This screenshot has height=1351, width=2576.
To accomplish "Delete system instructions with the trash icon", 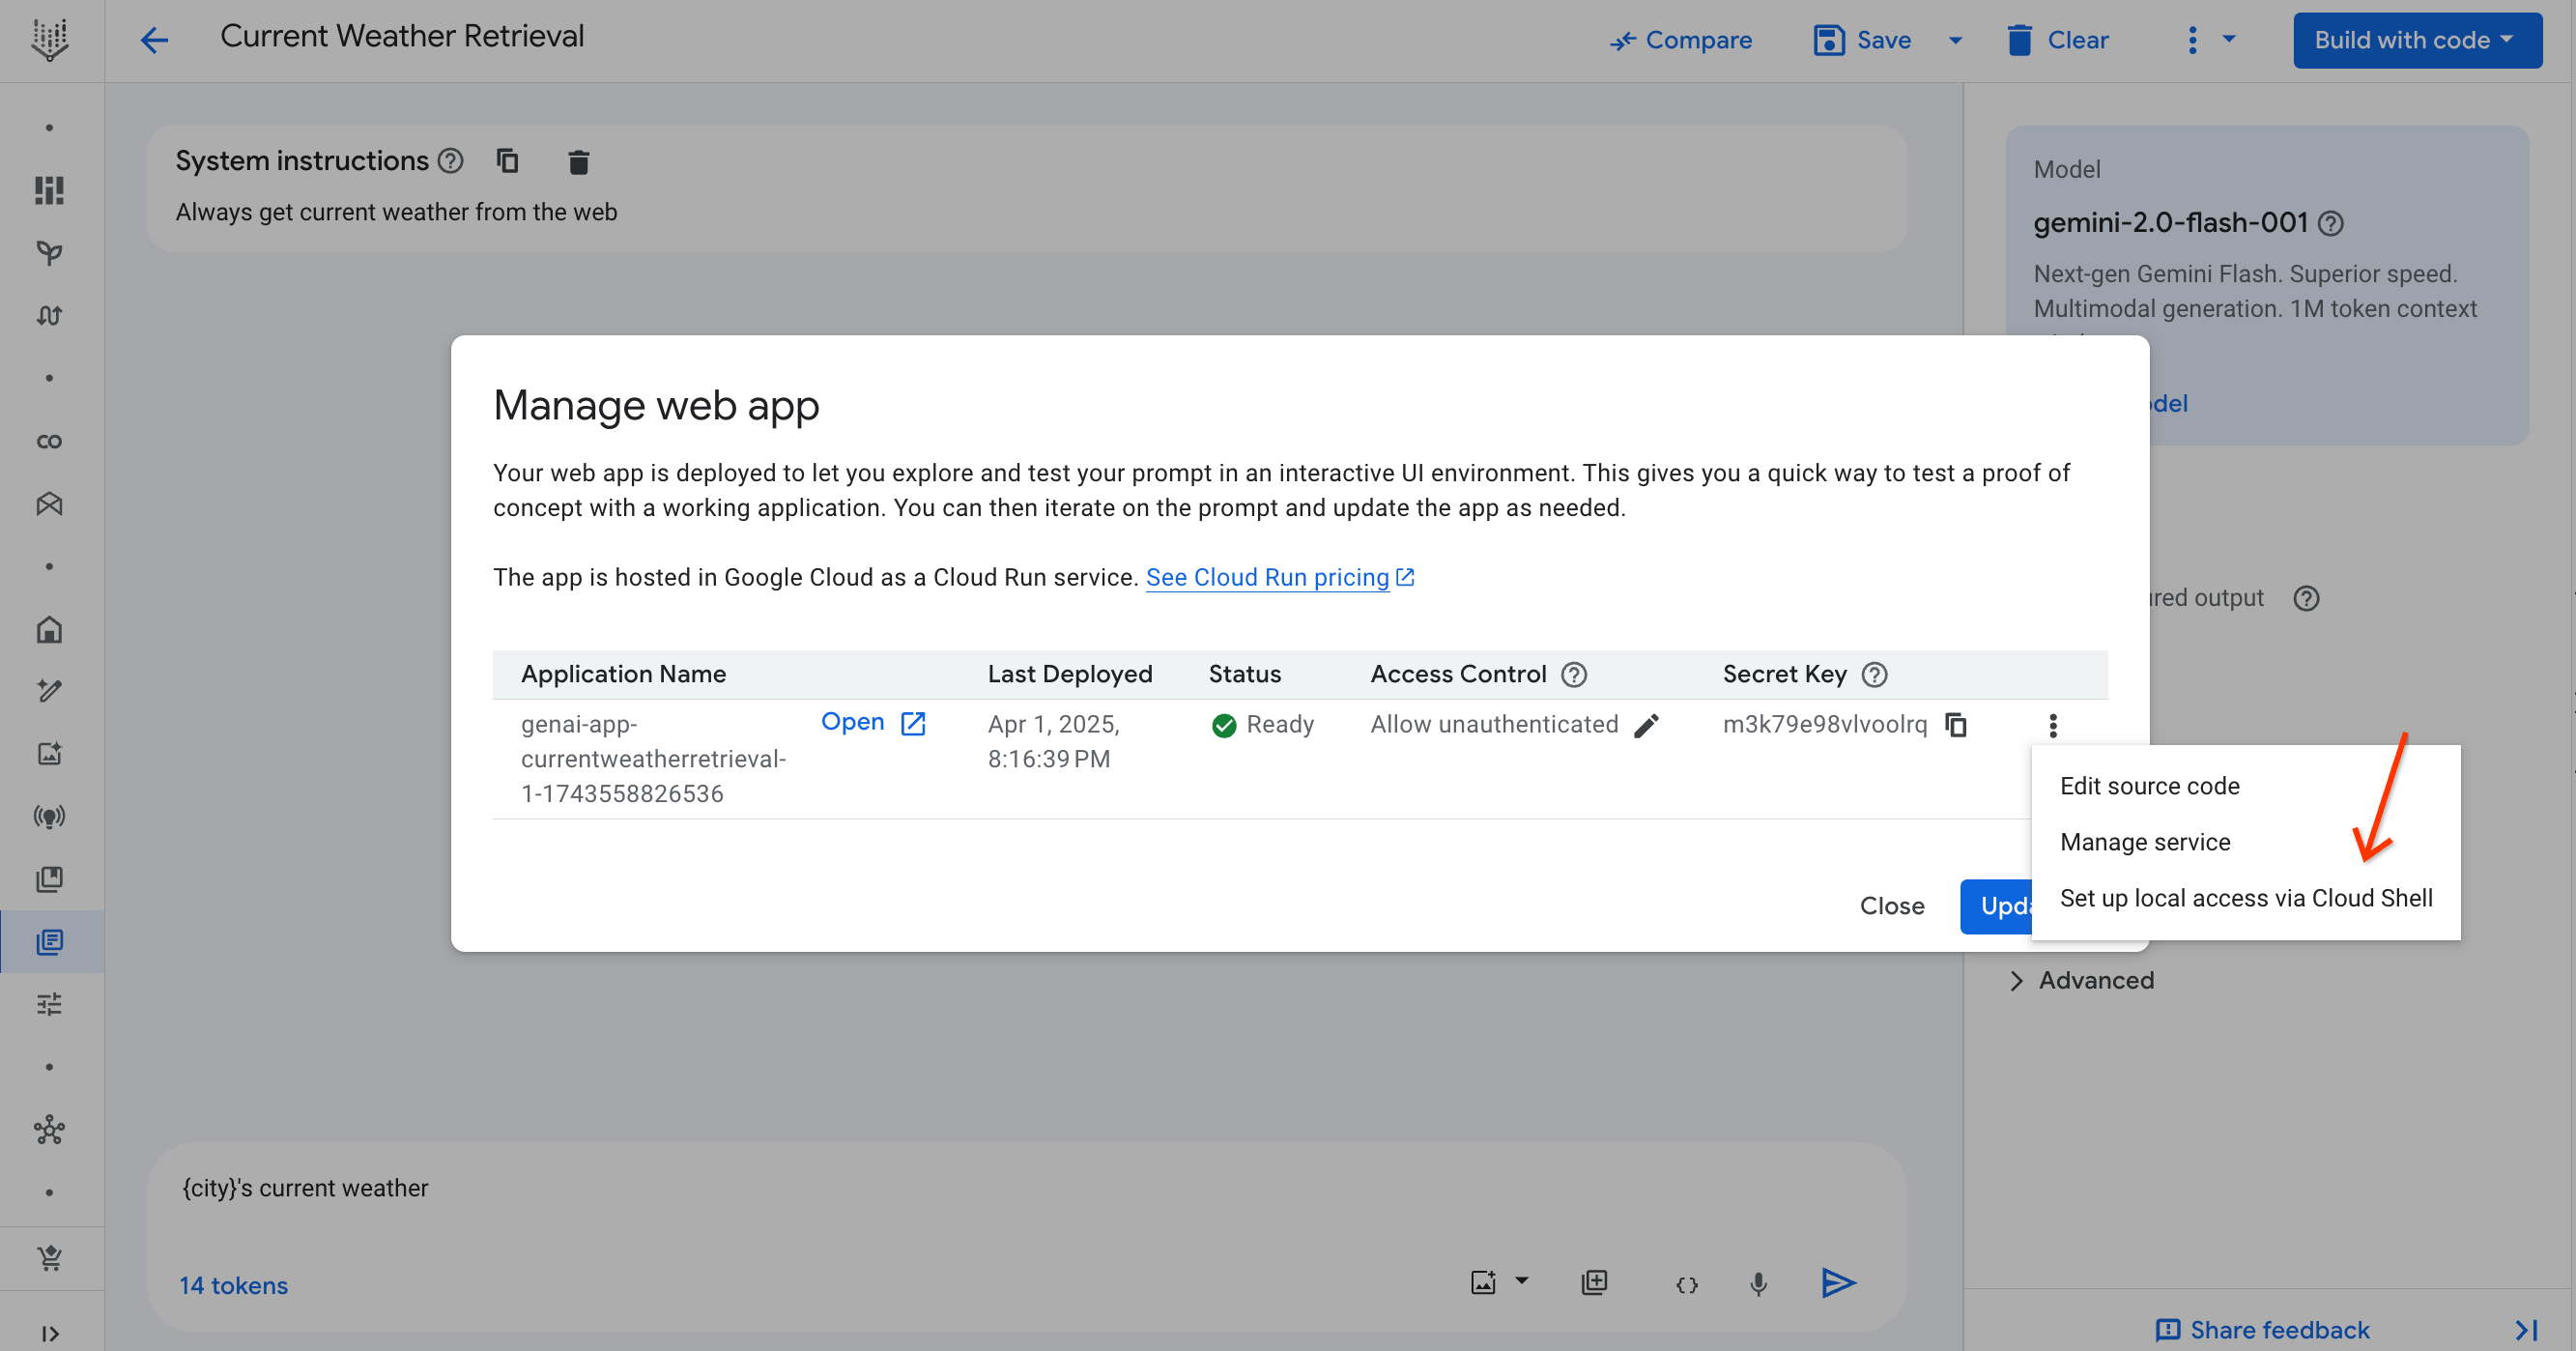I will (x=578, y=161).
